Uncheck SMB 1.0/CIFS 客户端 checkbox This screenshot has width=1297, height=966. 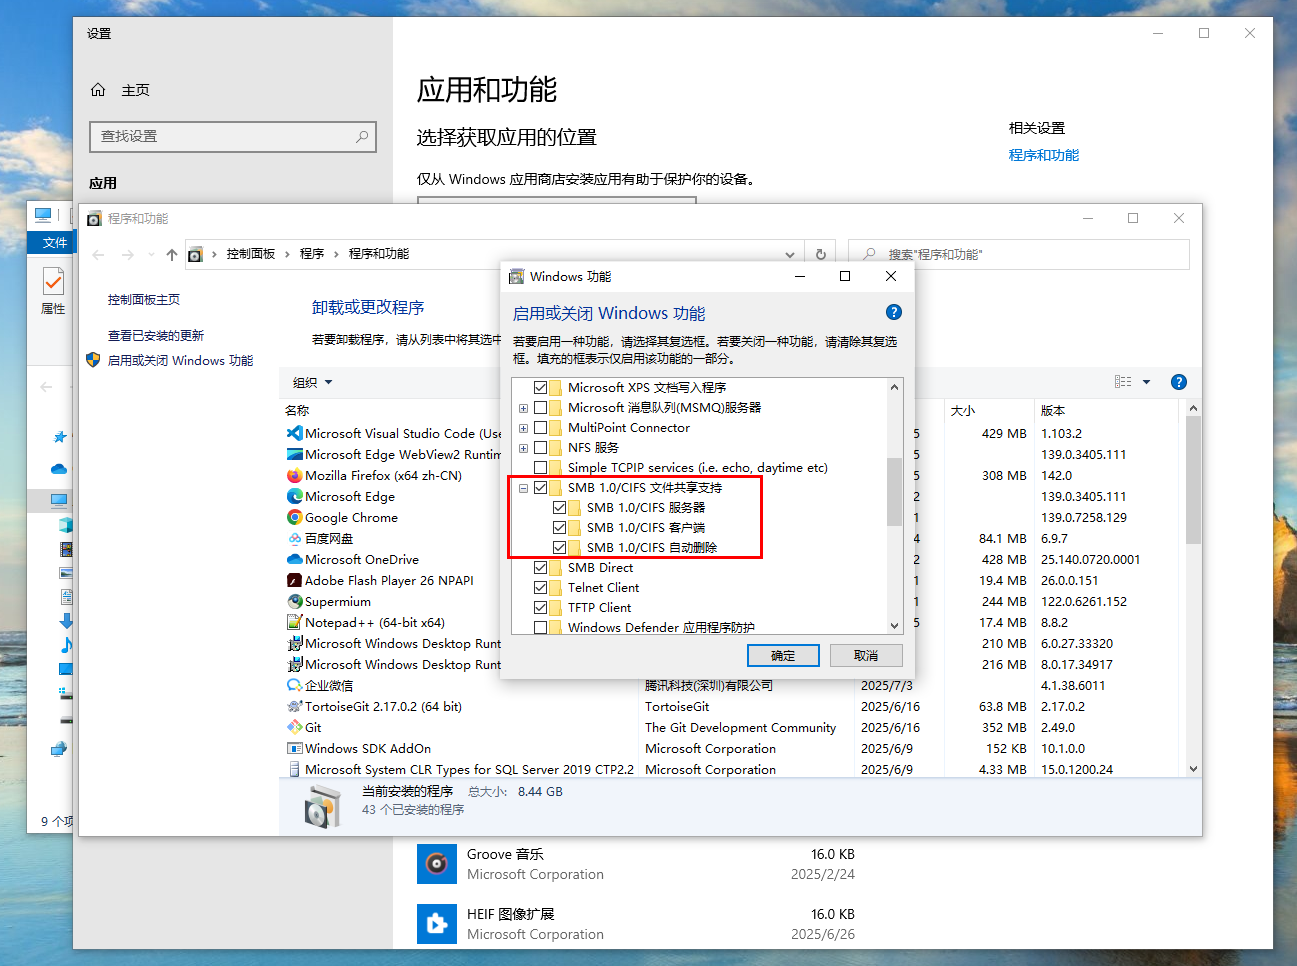coord(560,527)
